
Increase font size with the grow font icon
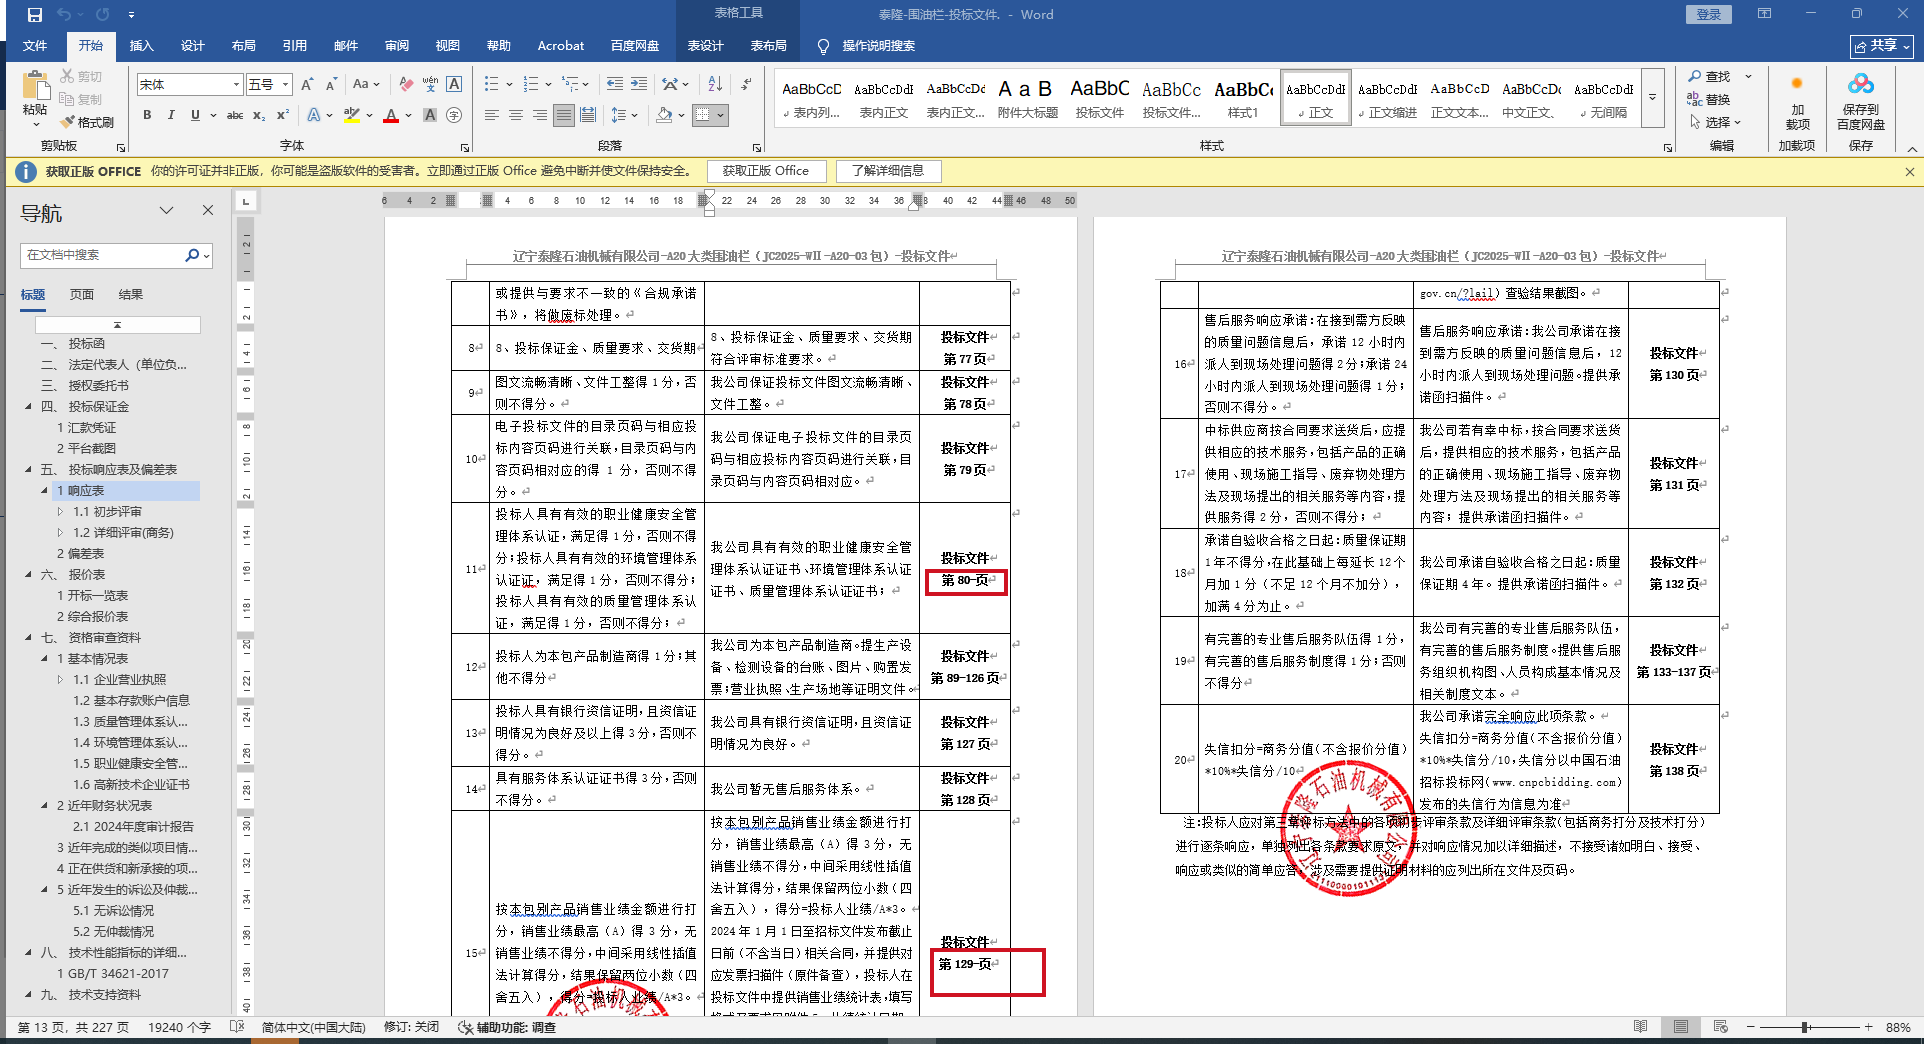tap(308, 85)
